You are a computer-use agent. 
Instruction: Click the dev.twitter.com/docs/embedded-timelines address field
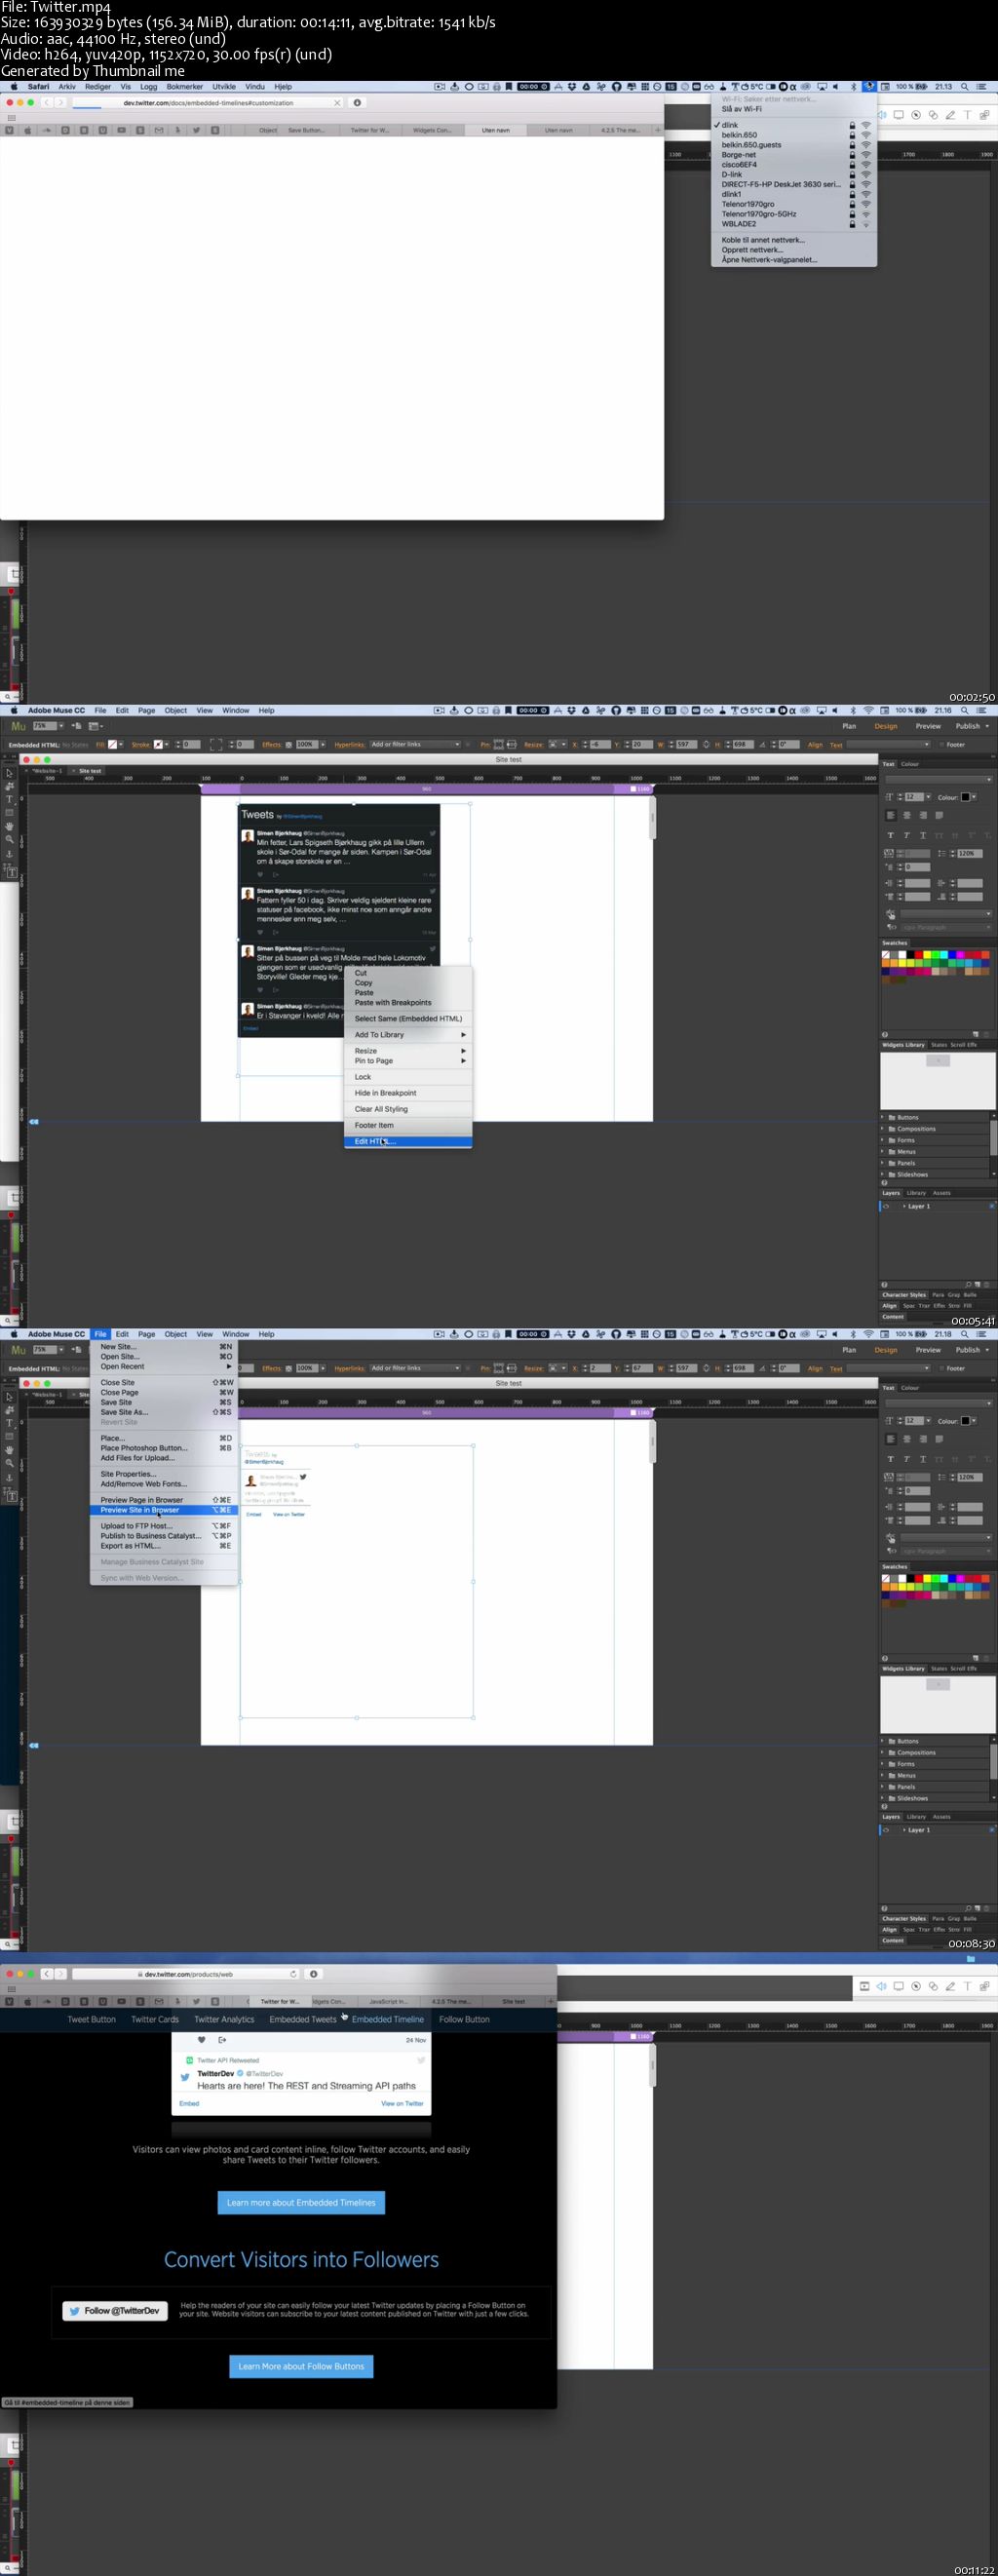tap(208, 103)
